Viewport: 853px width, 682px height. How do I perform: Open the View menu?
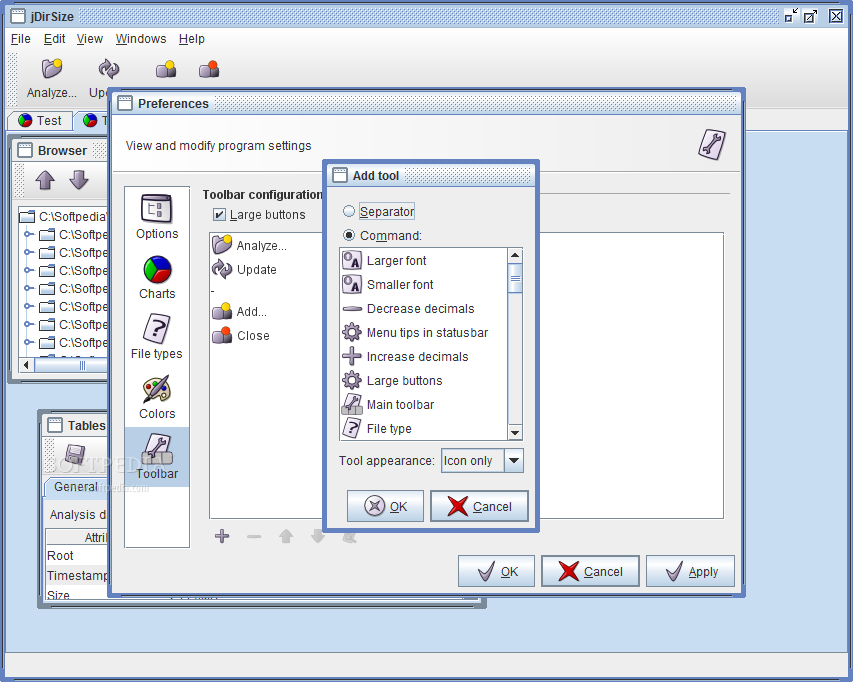tap(90, 39)
